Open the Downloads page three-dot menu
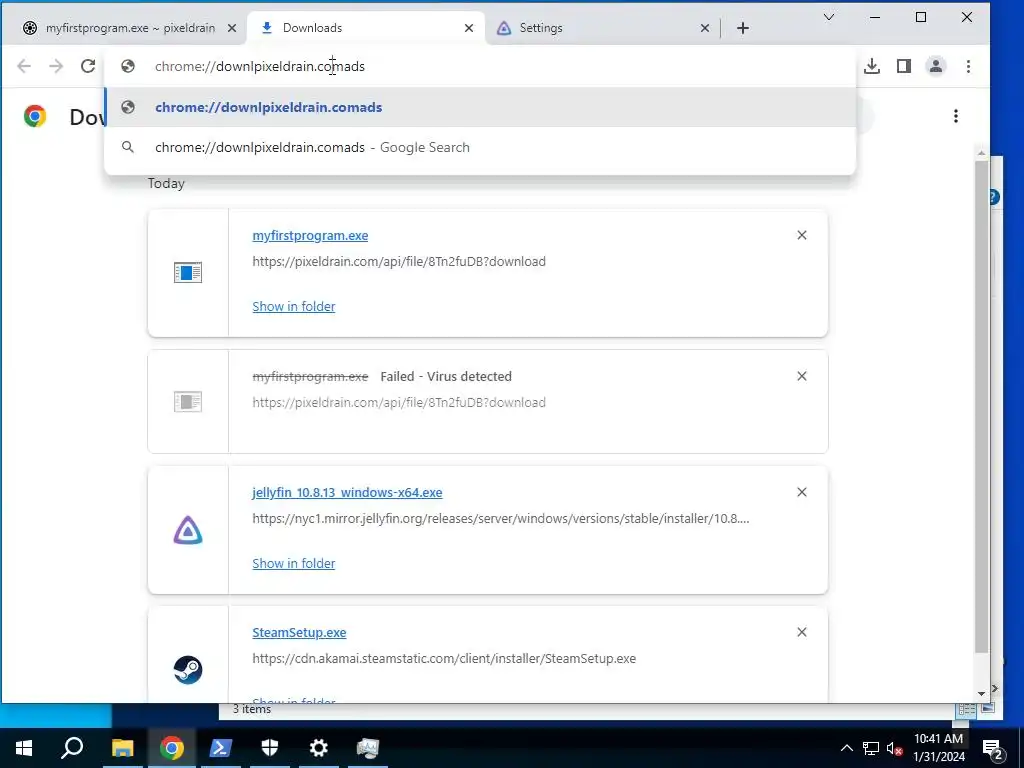1024x768 pixels. pyautogui.click(x=955, y=116)
